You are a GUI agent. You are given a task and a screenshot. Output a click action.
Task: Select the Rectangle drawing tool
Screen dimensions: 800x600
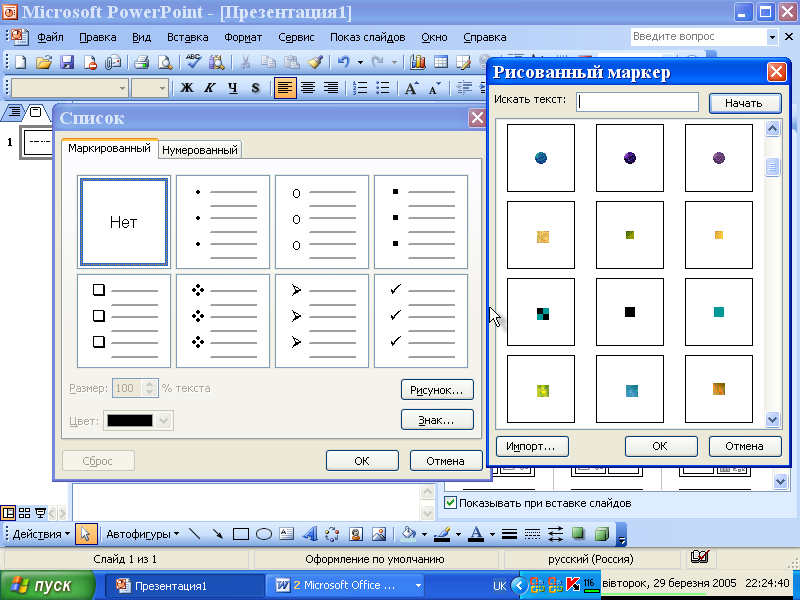click(240, 534)
